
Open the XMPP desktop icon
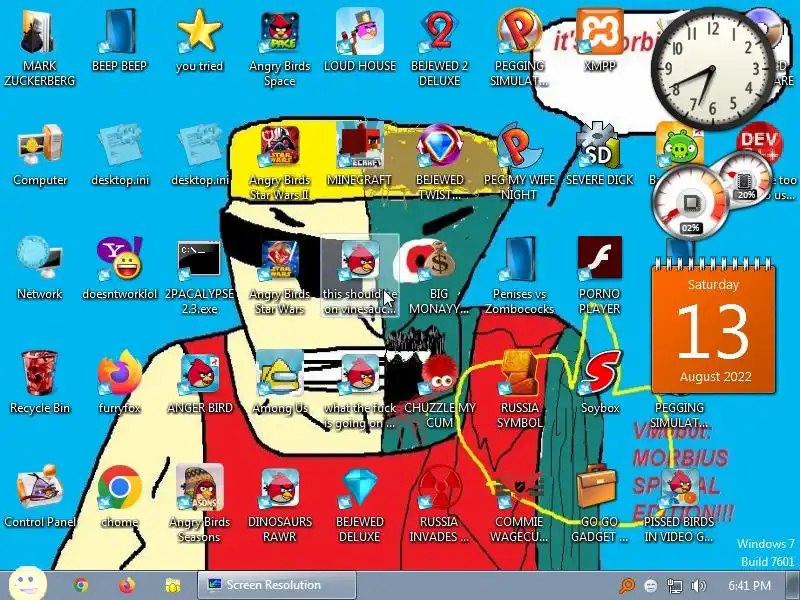click(599, 41)
